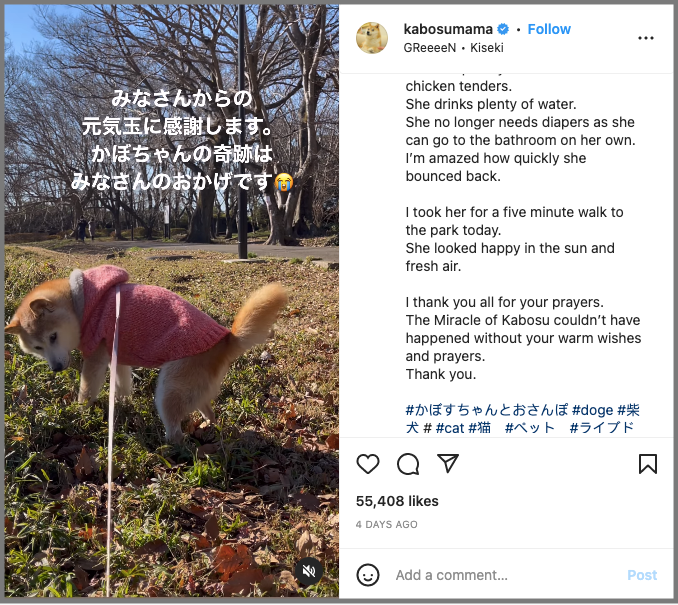Save the post with the bookmark icon

[648, 464]
